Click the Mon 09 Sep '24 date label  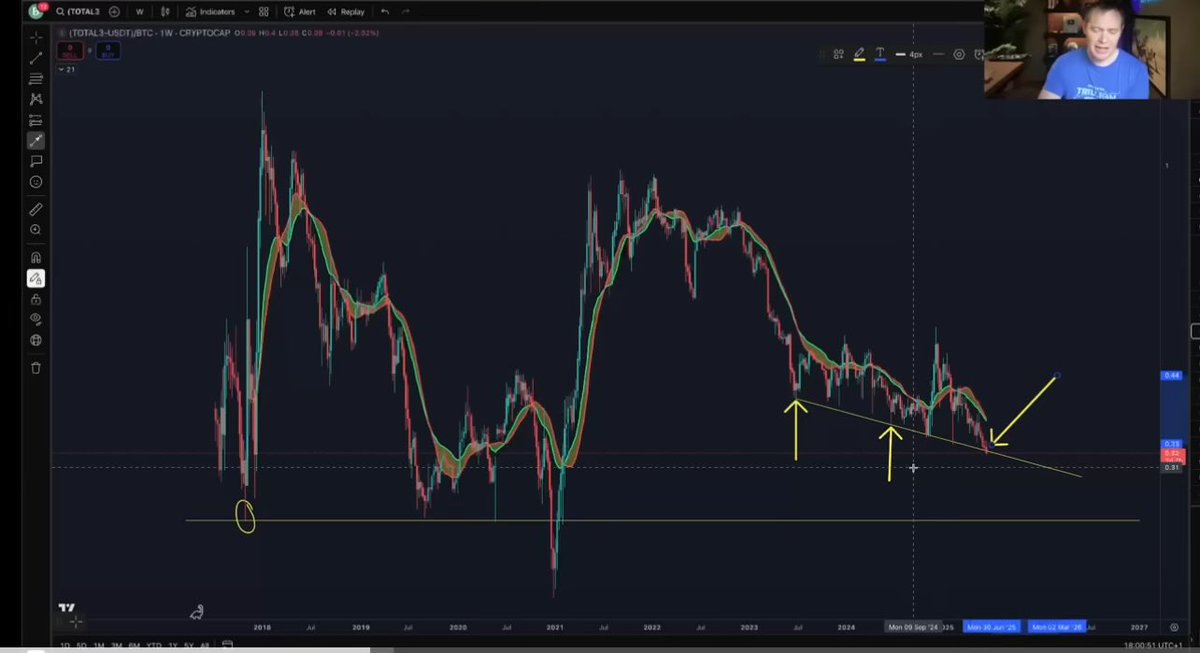click(x=913, y=627)
